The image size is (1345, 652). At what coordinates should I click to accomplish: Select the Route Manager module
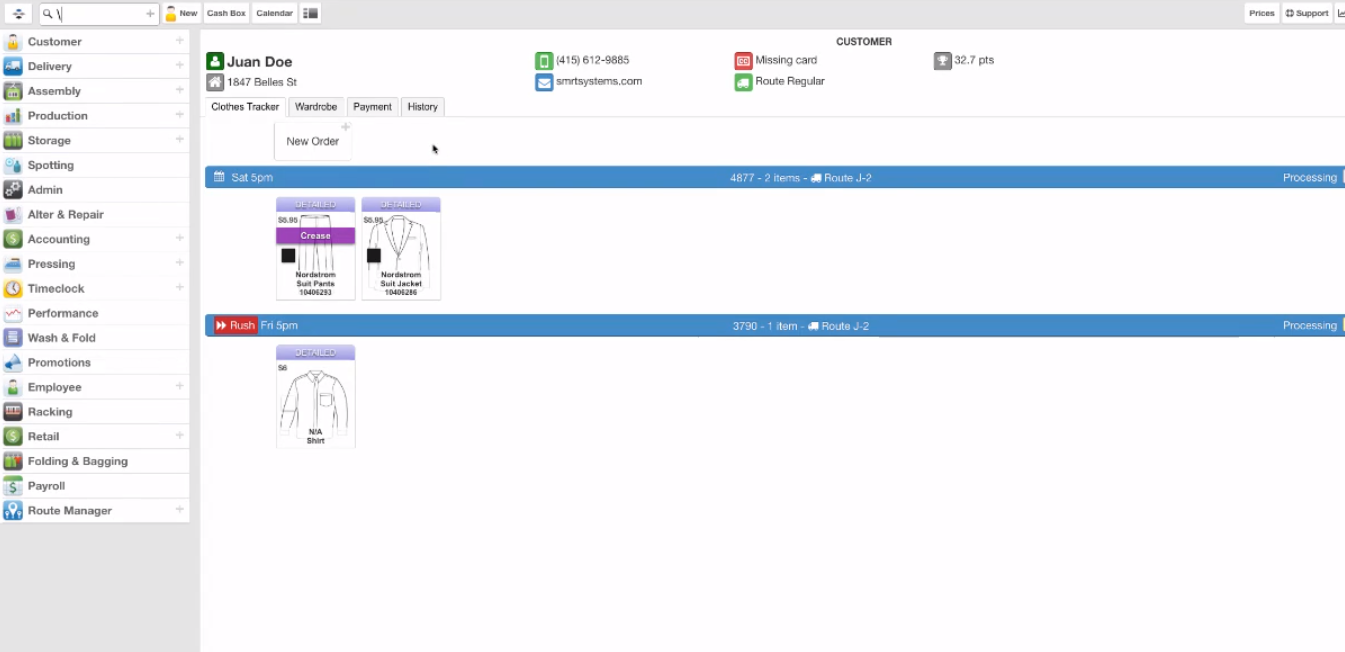point(12,510)
